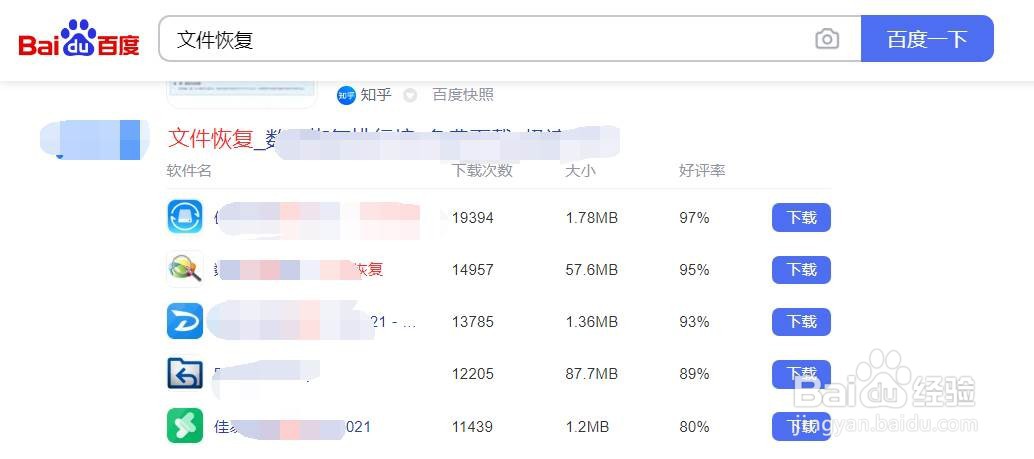The image size is (1034, 459).
Task: Click the 13785 download count
Action: pyautogui.click(x=473, y=322)
